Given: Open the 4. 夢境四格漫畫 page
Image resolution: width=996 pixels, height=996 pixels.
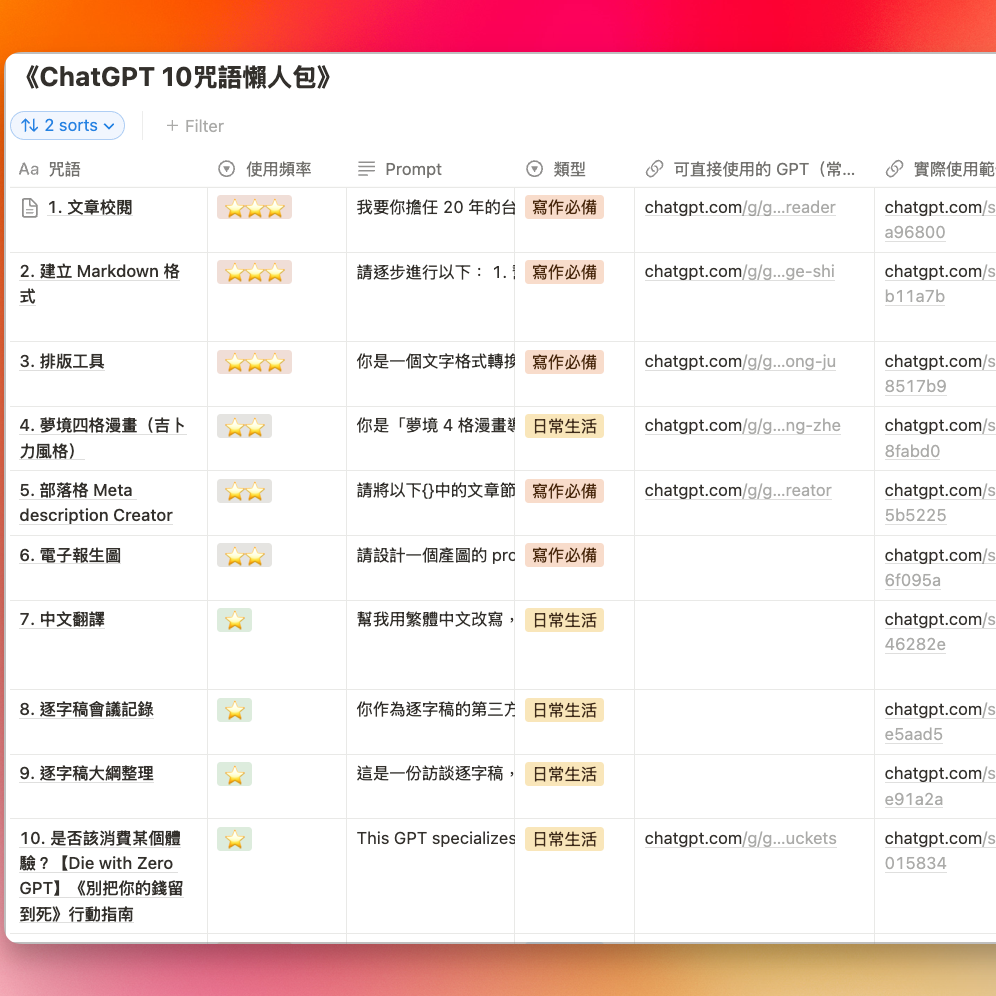Looking at the screenshot, I should (x=102, y=438).
